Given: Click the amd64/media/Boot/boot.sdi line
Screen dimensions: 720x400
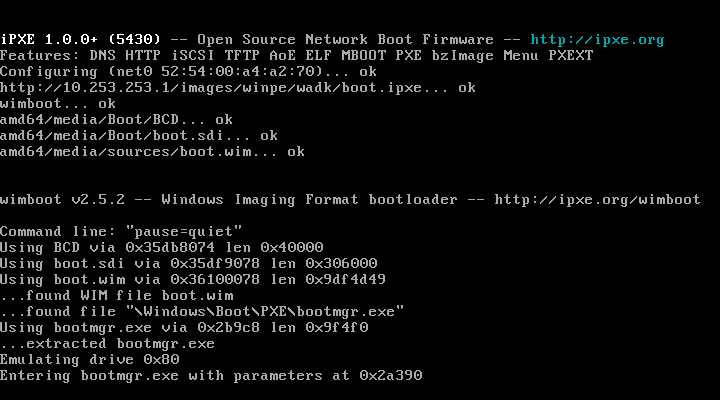Looking at the screenshot, I should point(138,136).
